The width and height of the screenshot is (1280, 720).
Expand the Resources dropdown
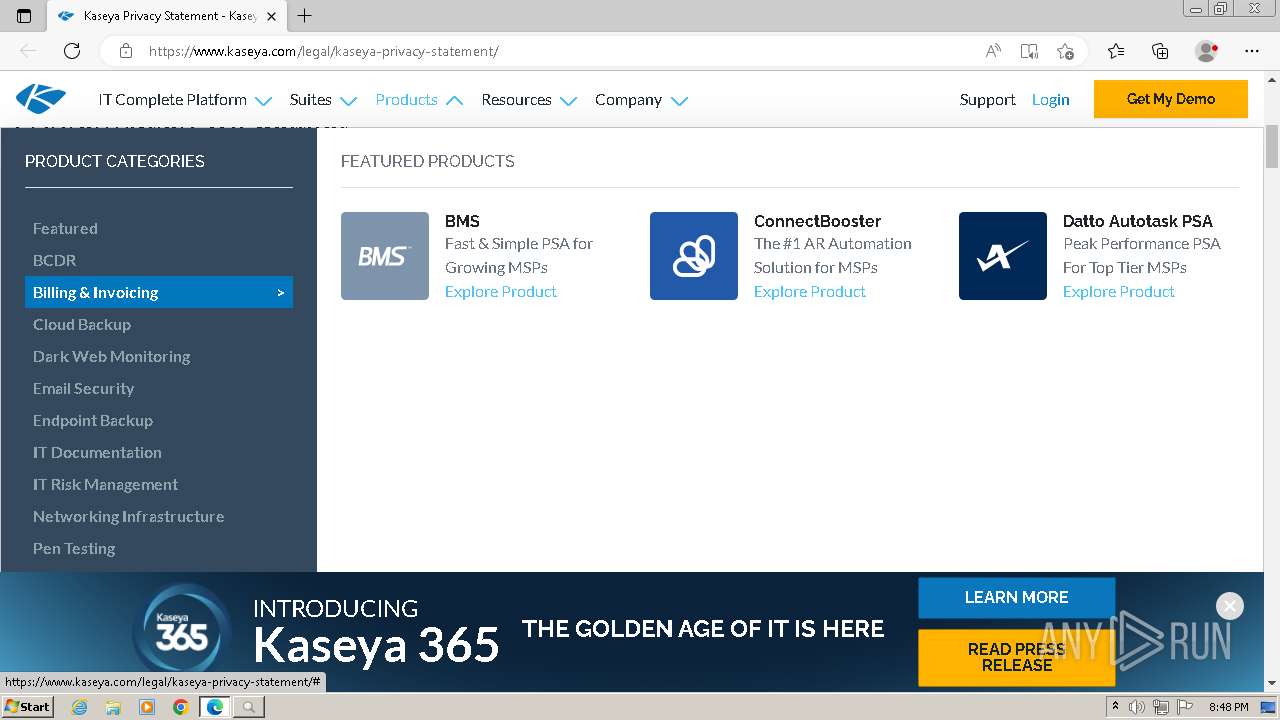529,100
